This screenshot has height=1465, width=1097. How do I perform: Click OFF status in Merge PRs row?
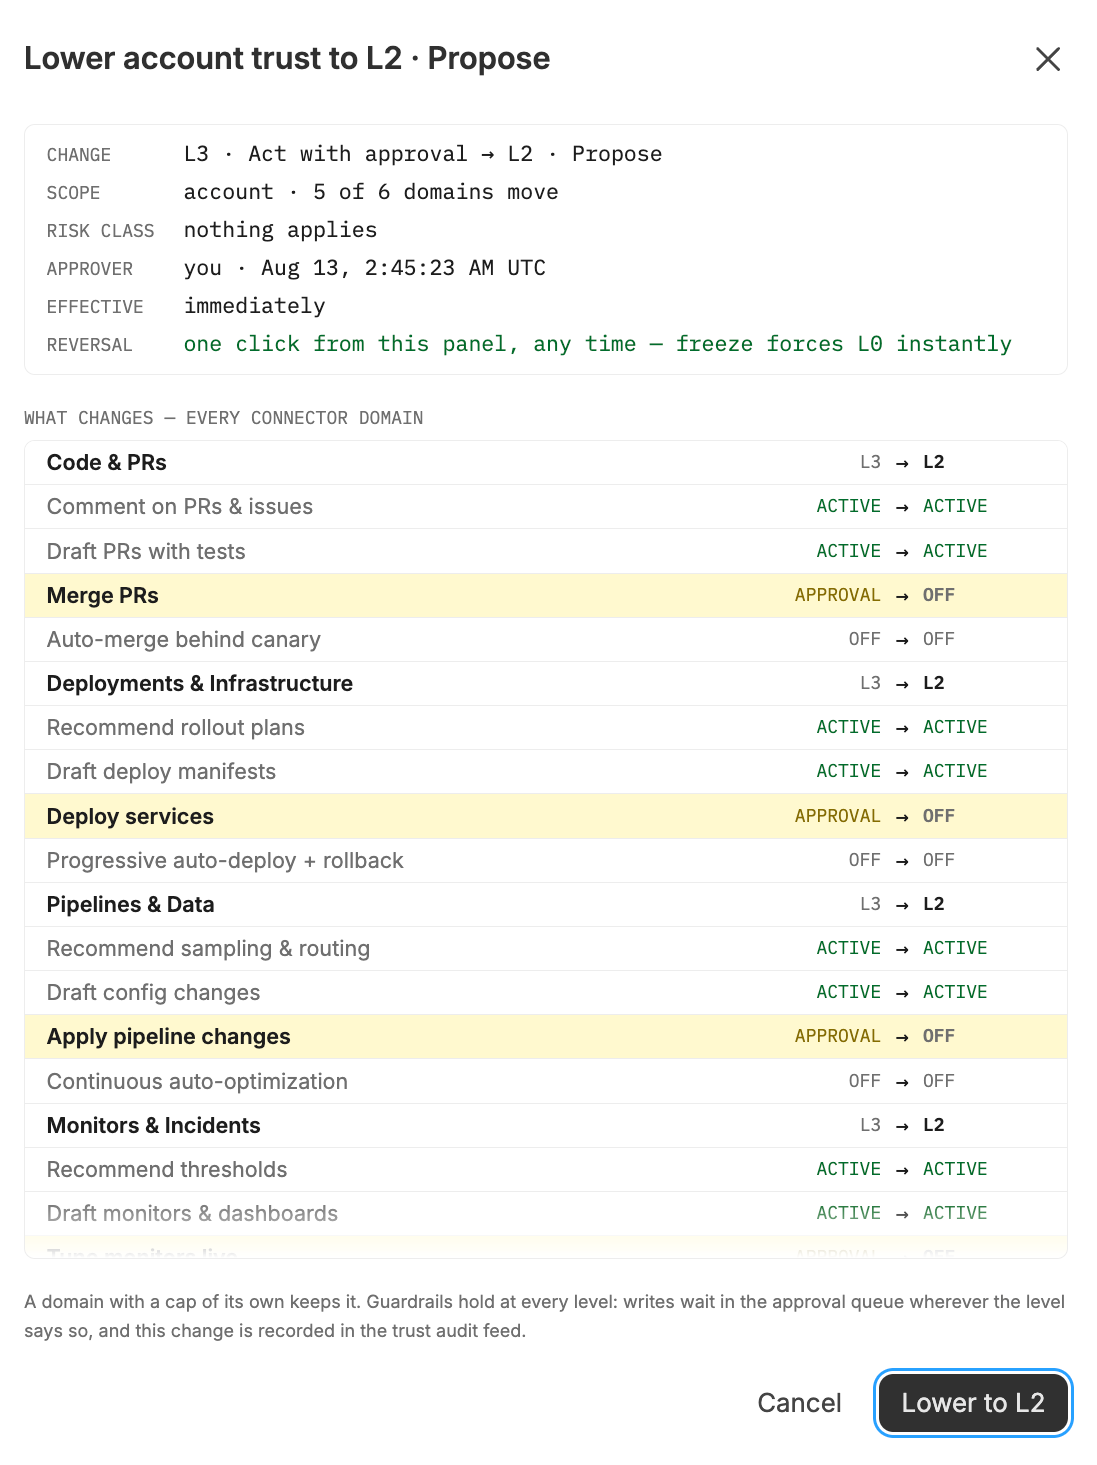[x=938, y=595]
